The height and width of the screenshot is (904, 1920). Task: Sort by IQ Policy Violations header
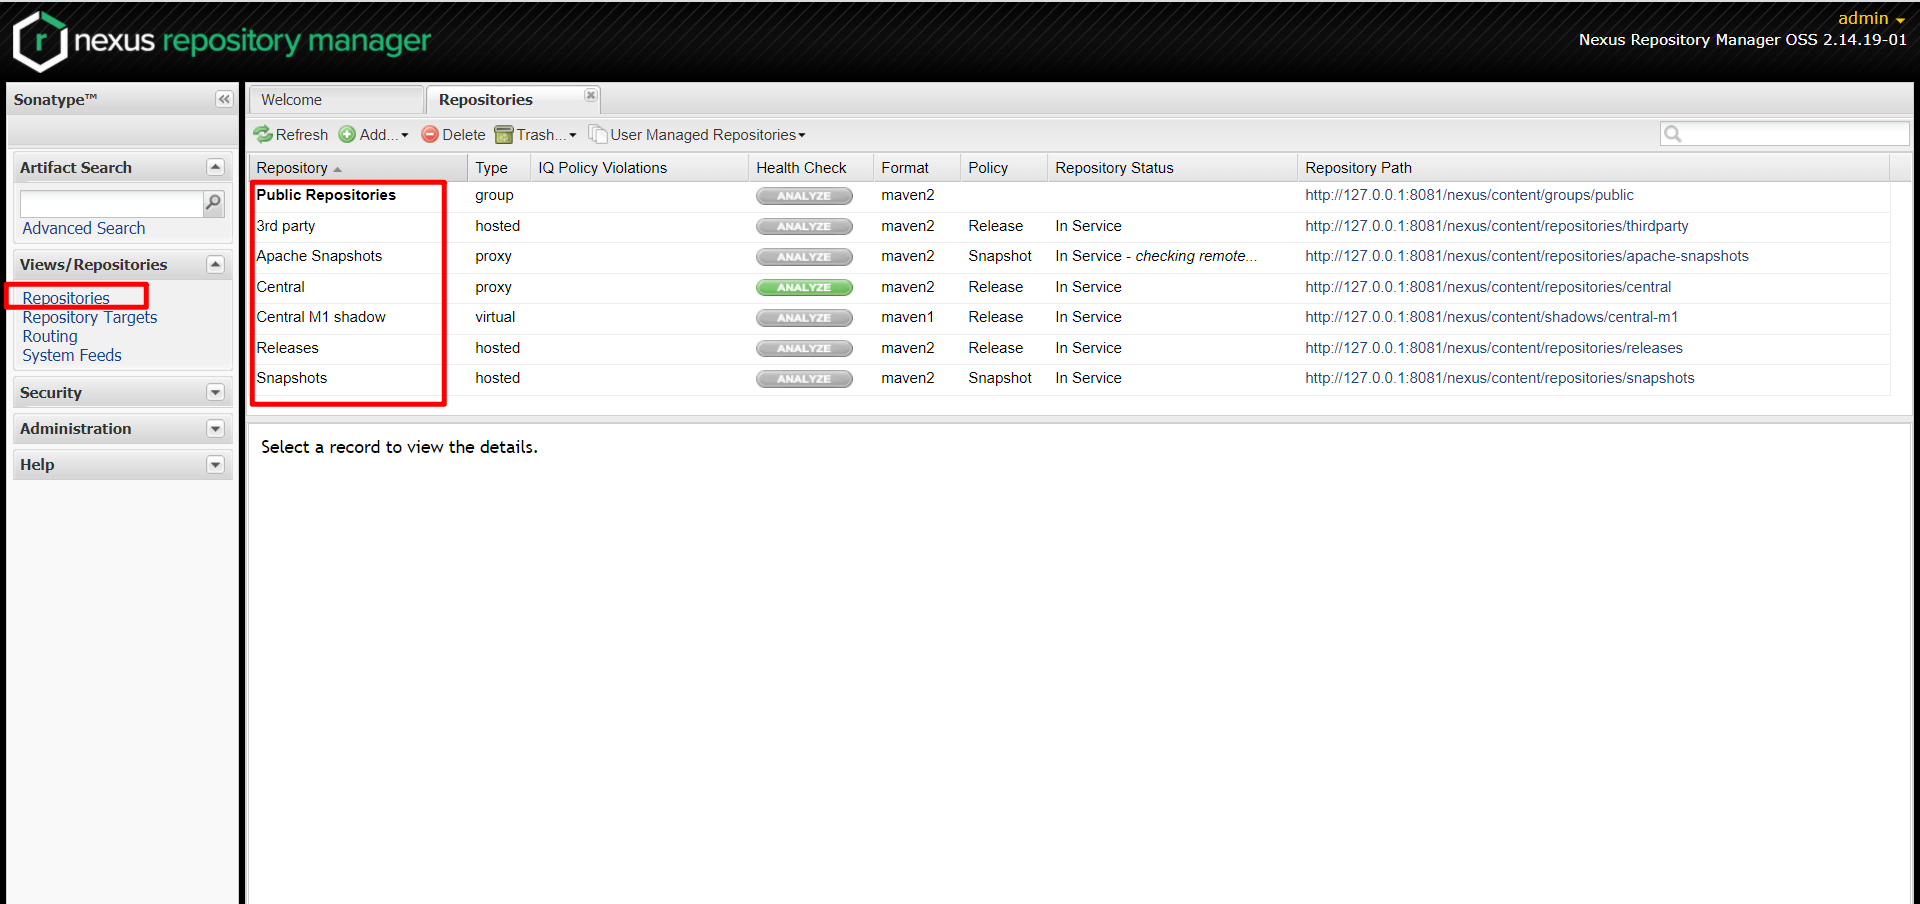tap(639, 168)
